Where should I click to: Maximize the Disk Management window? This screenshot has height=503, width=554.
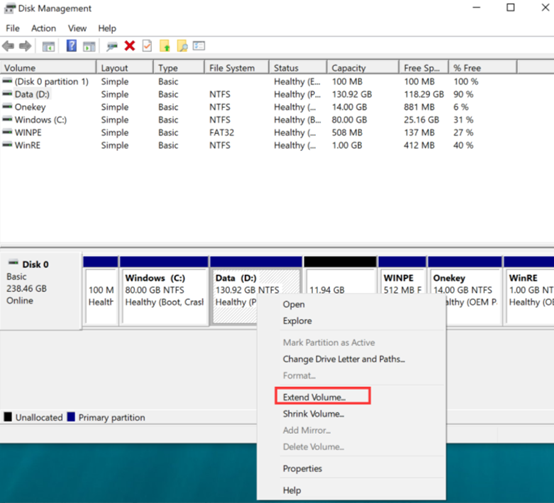pos(510,7)
